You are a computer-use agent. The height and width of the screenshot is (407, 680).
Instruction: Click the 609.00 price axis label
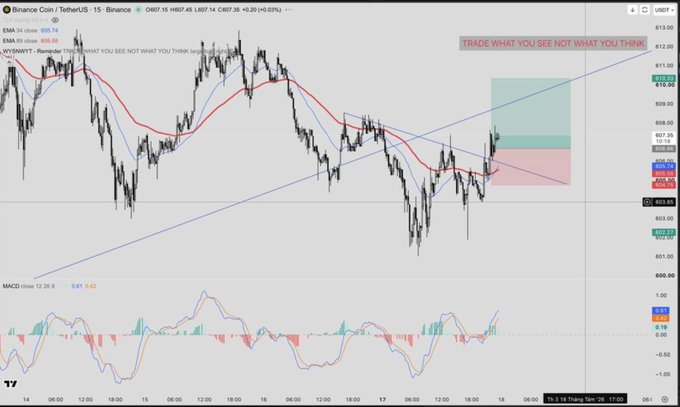pos(664,104)
